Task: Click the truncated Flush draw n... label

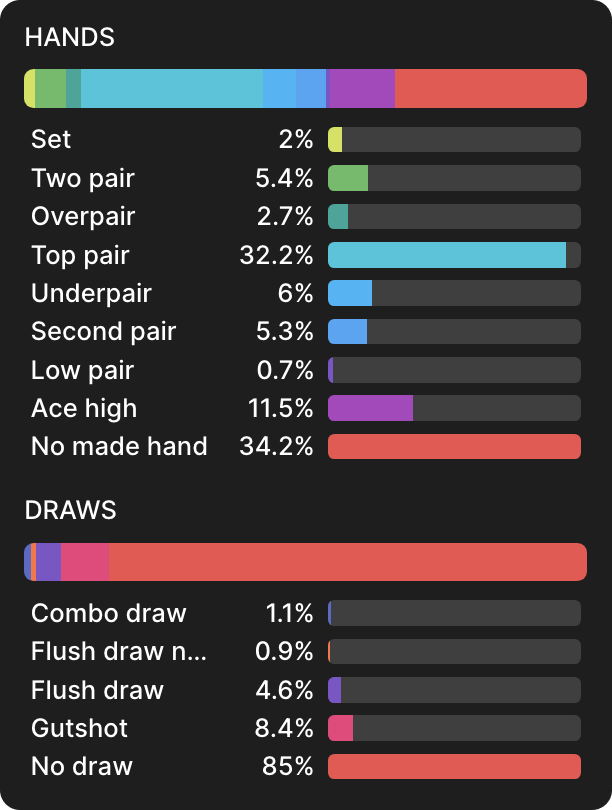Action: click(118, 651)
